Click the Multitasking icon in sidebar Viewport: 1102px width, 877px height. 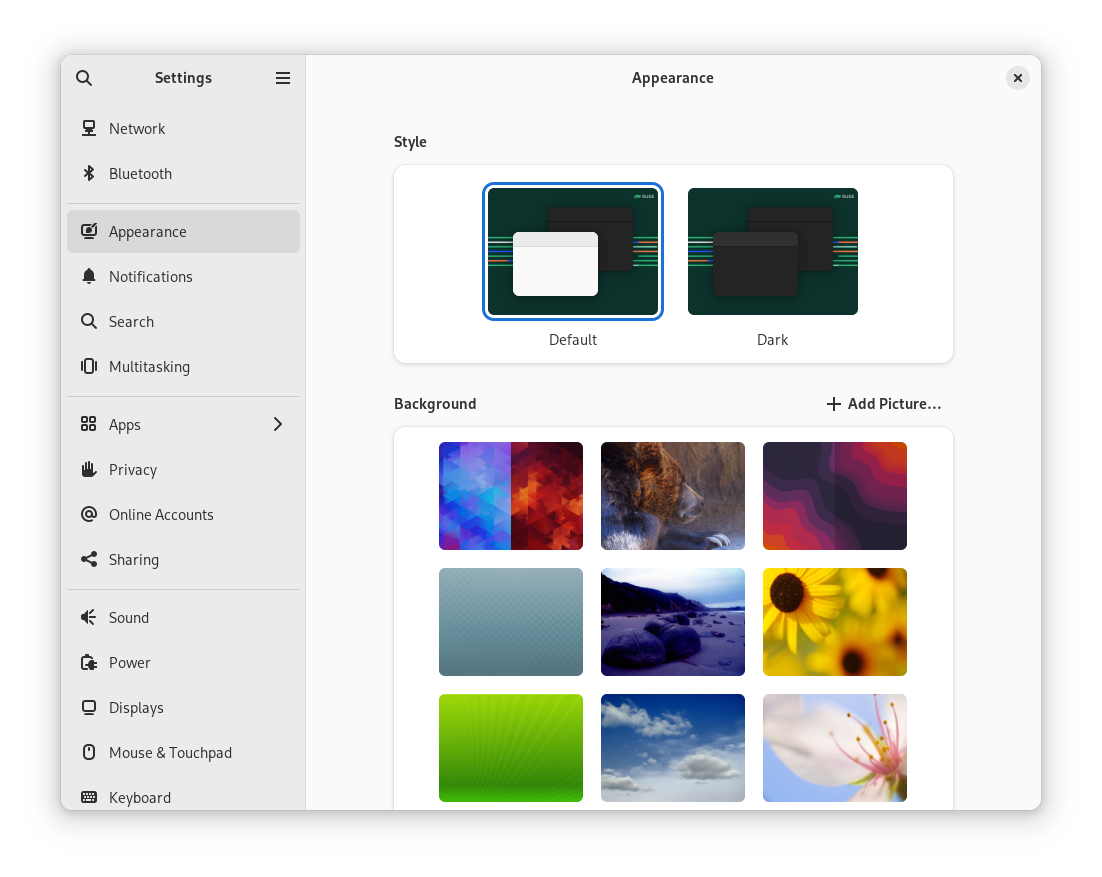(89, 367)
